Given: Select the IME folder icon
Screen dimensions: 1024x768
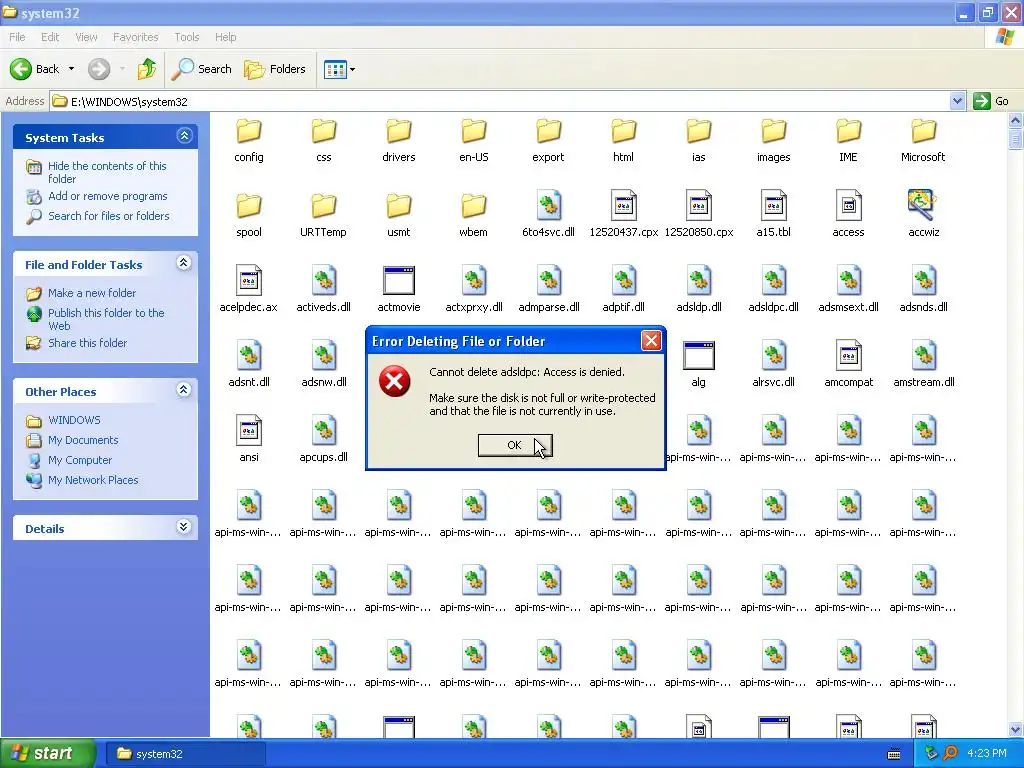Looking at the screenshot, I should [x=848, y=131].
